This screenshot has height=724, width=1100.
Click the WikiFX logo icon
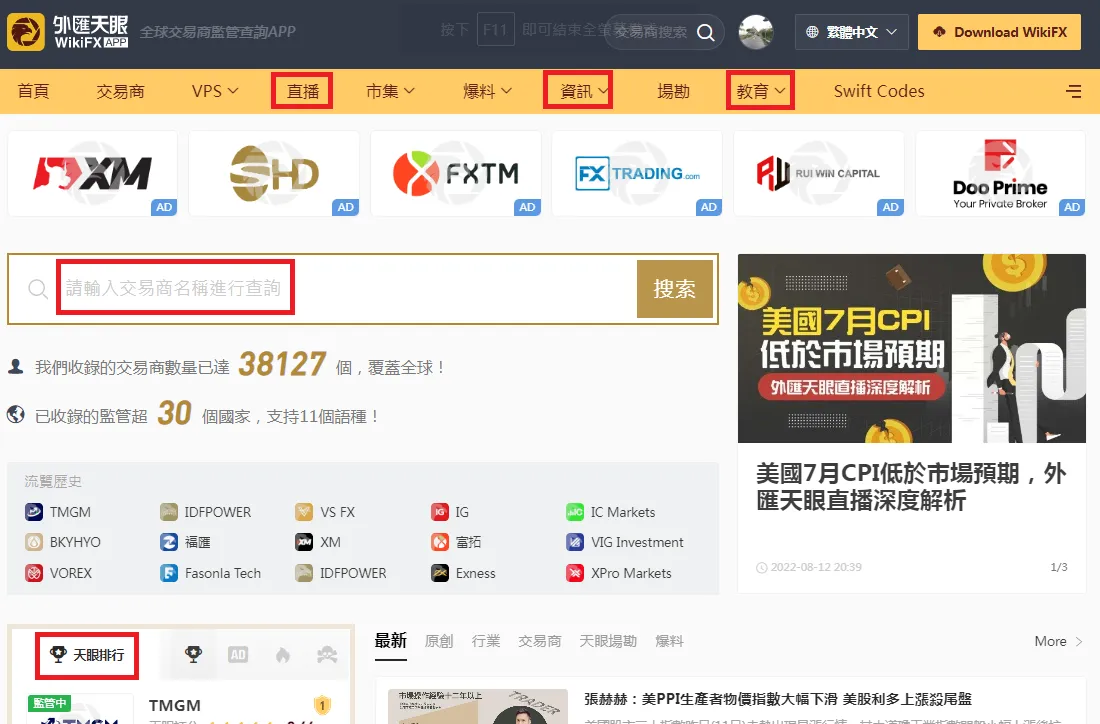pos(26,32)
